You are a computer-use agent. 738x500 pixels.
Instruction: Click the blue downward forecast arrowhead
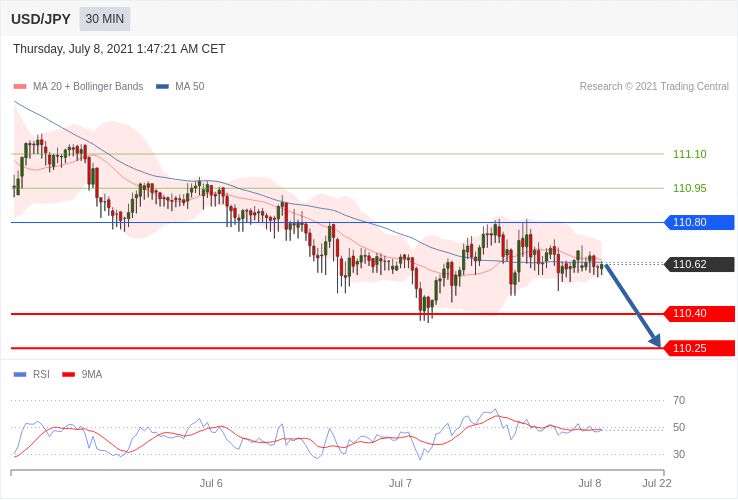655,340
